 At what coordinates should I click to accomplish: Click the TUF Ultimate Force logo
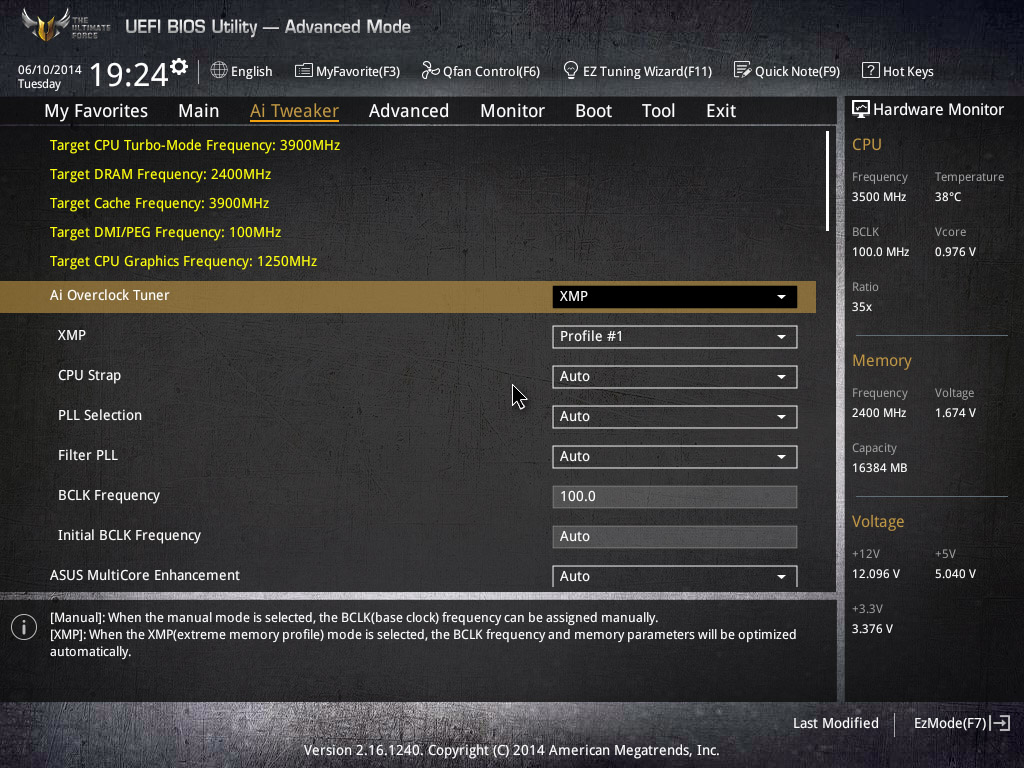65,26
